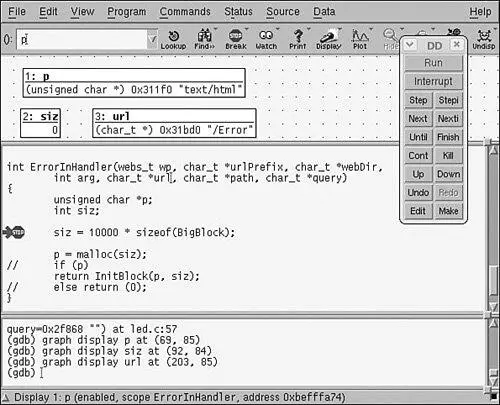Toggle breakpoint stop sign at siz line

pos(14,232)
